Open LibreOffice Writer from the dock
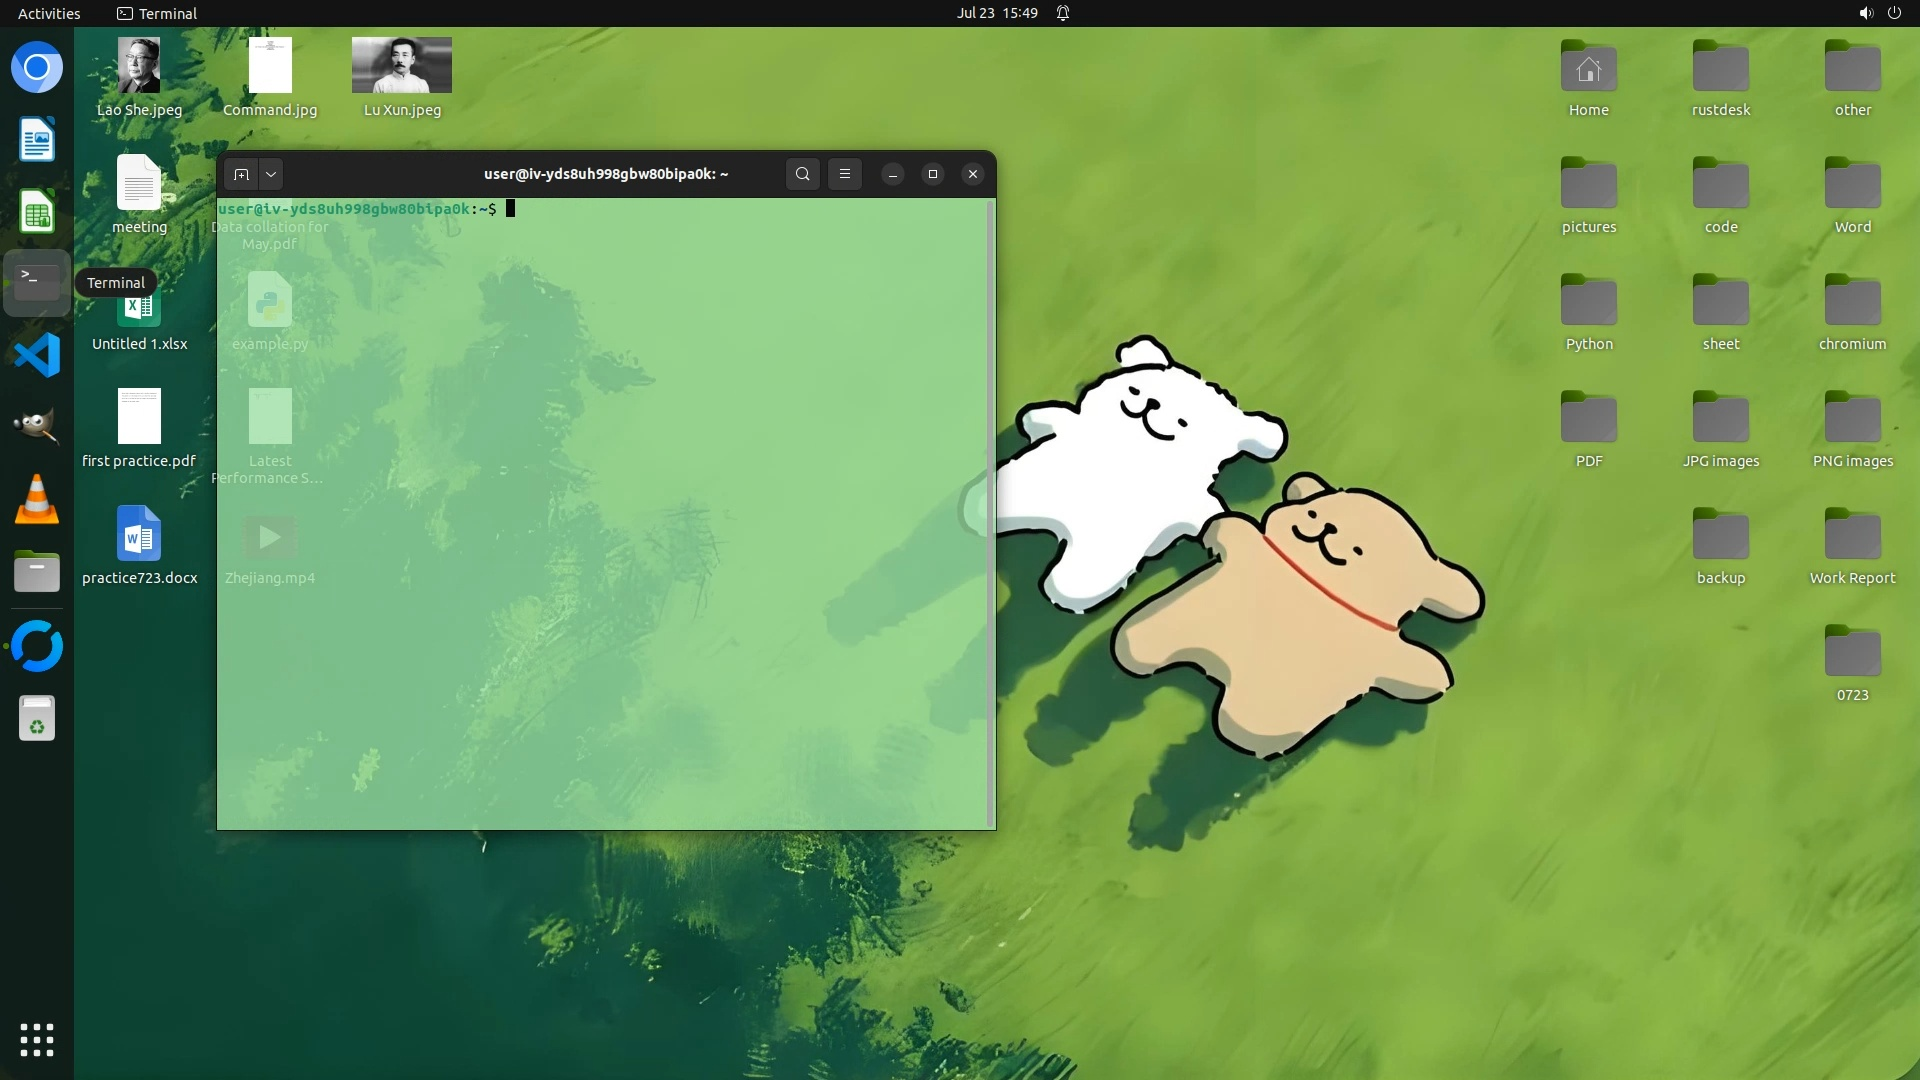1920x1080 pixels. point(37,140)
